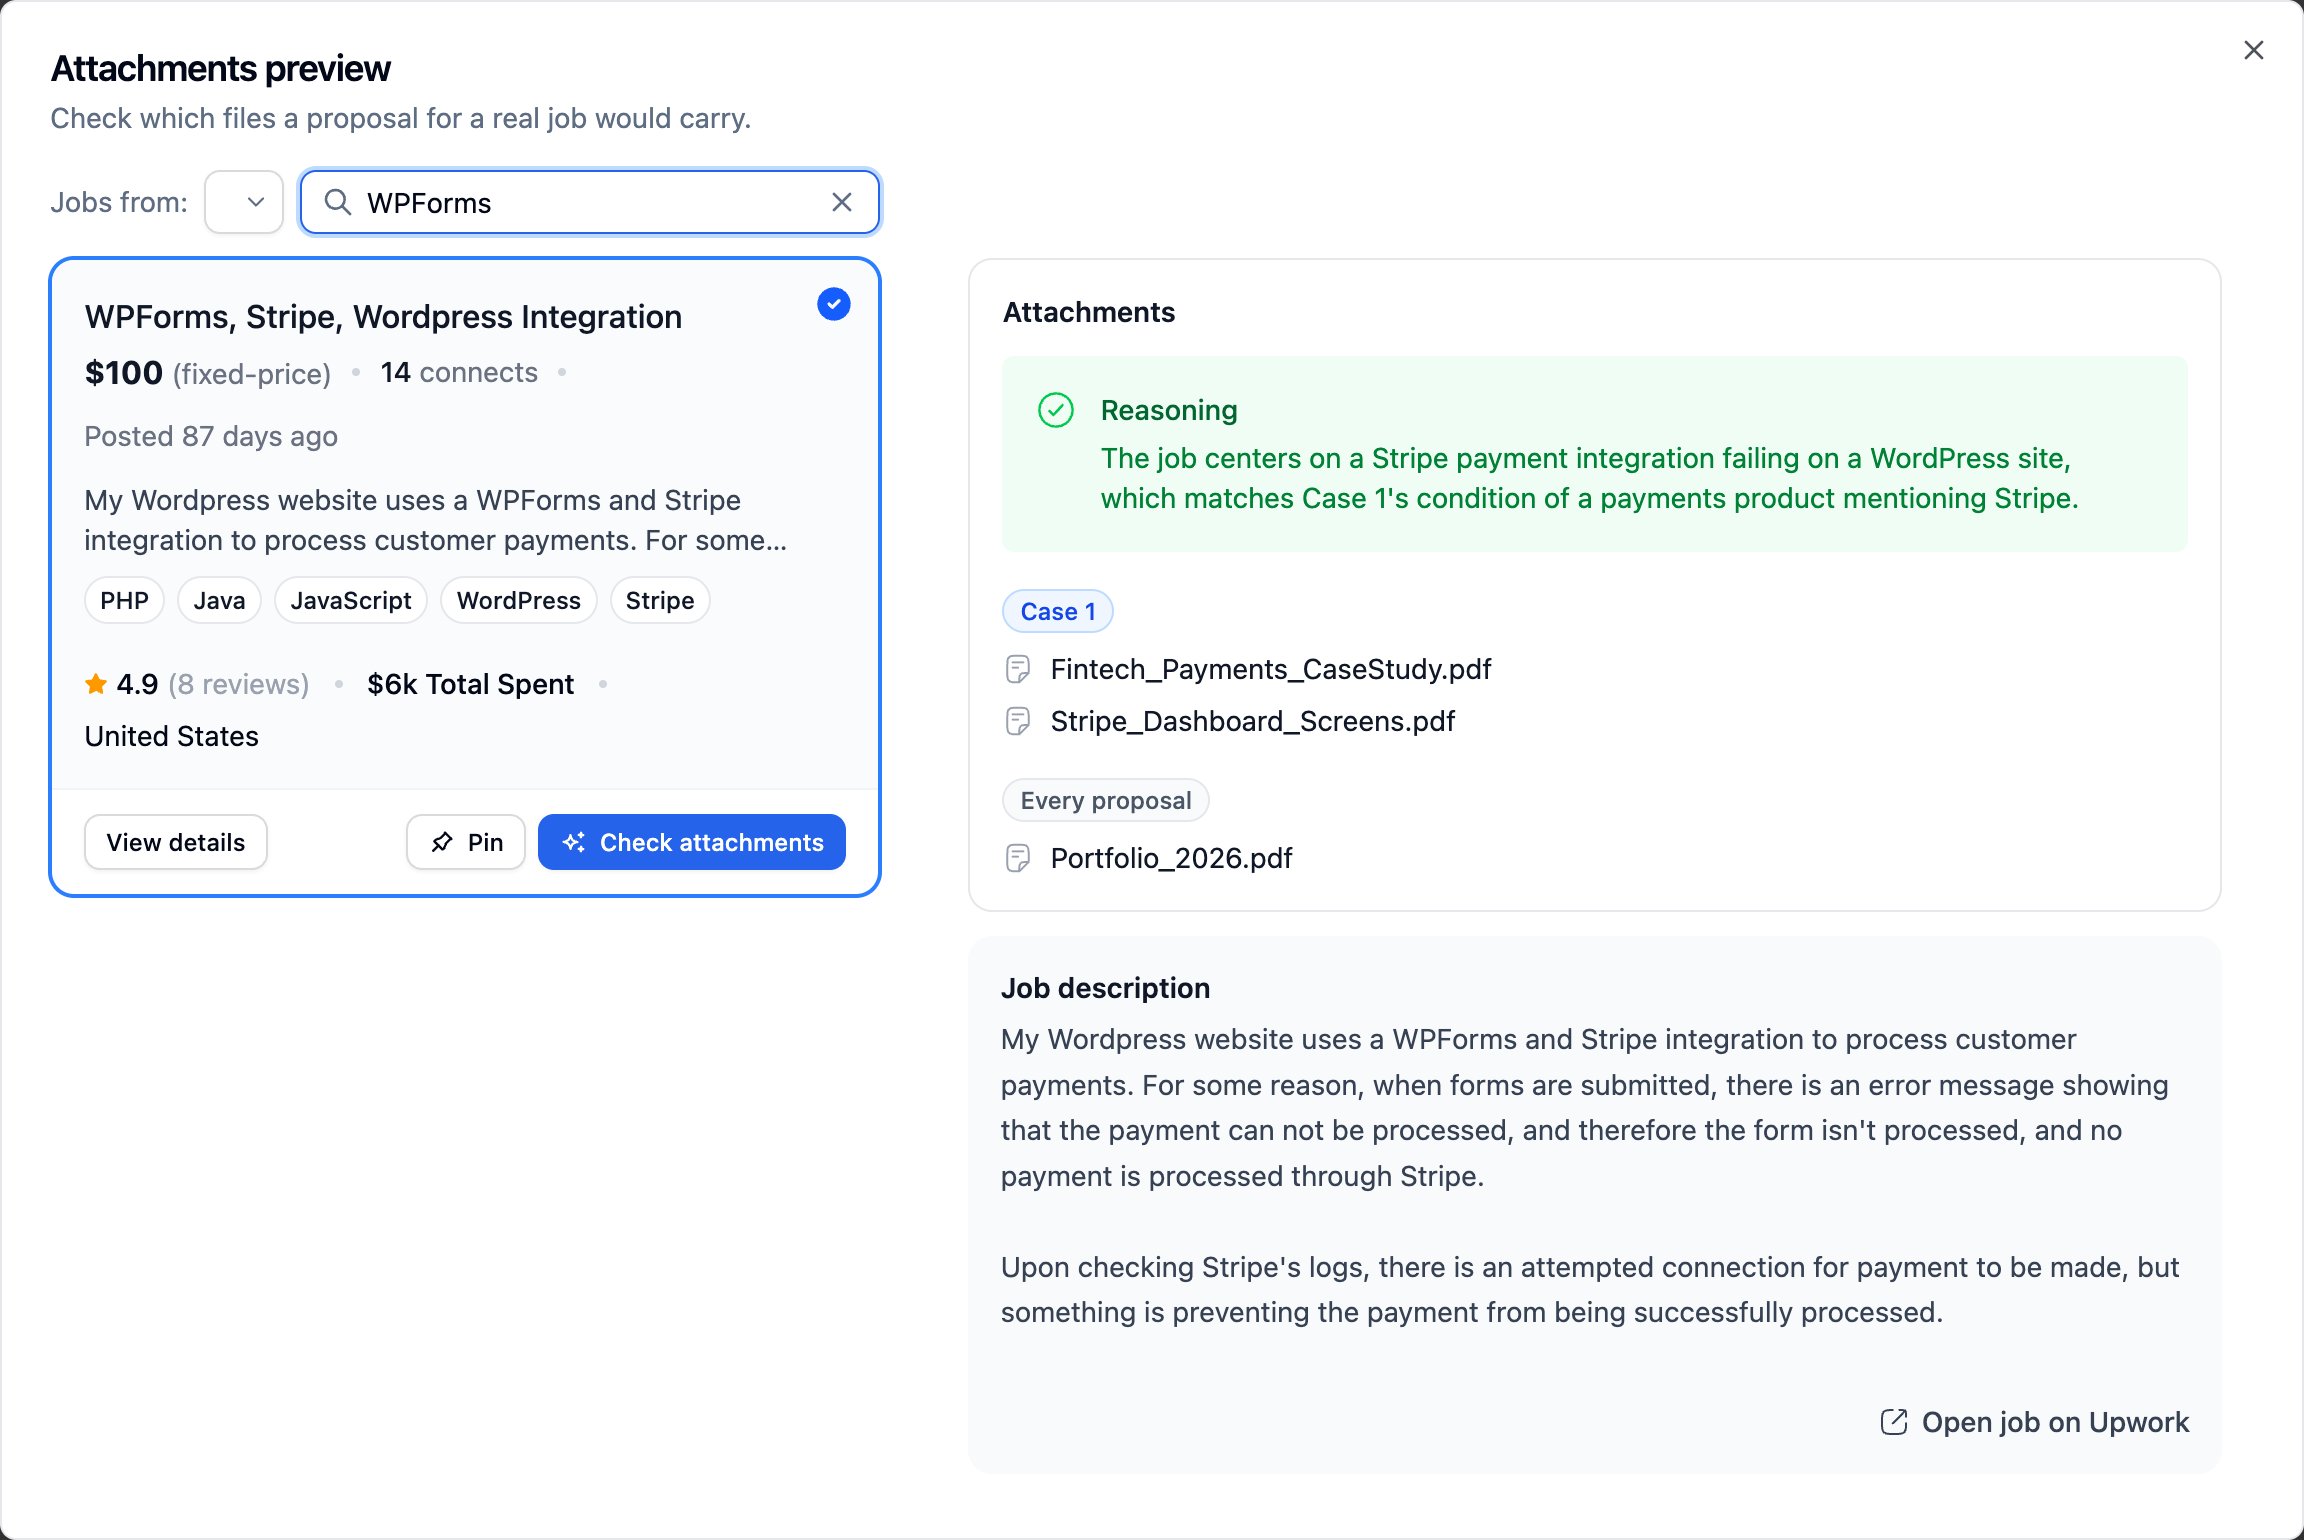
Task: Click the green Reasoning check icon
Action: point(1056,410)
